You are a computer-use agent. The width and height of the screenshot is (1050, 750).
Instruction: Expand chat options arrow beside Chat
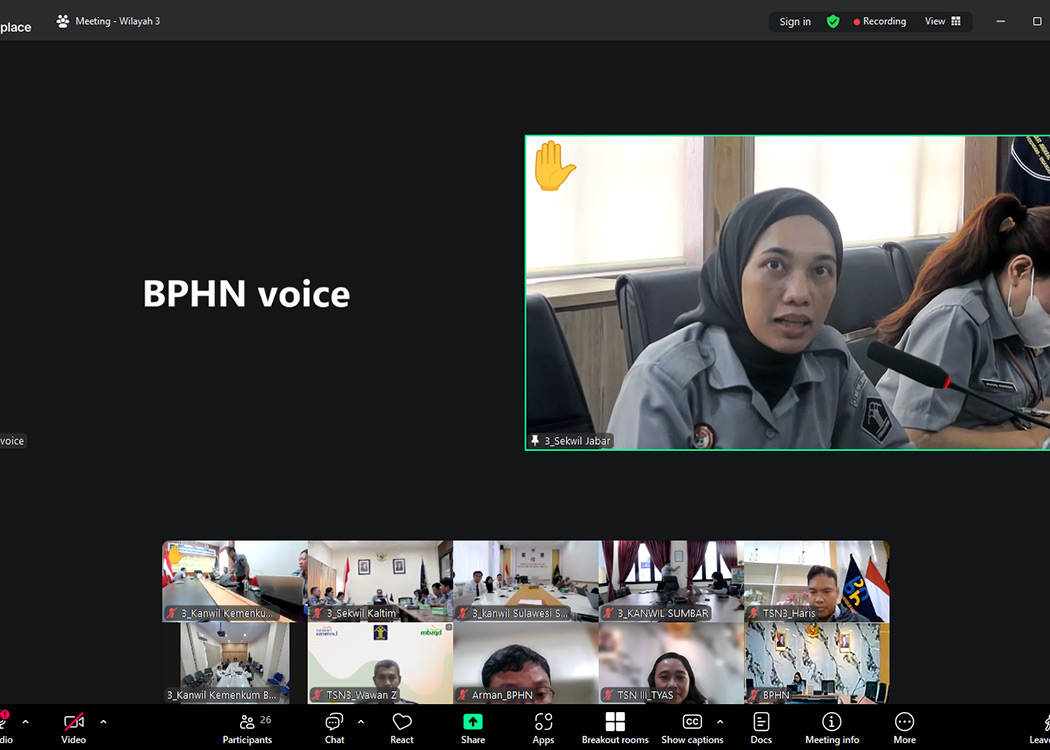click(x=360, y=721)
